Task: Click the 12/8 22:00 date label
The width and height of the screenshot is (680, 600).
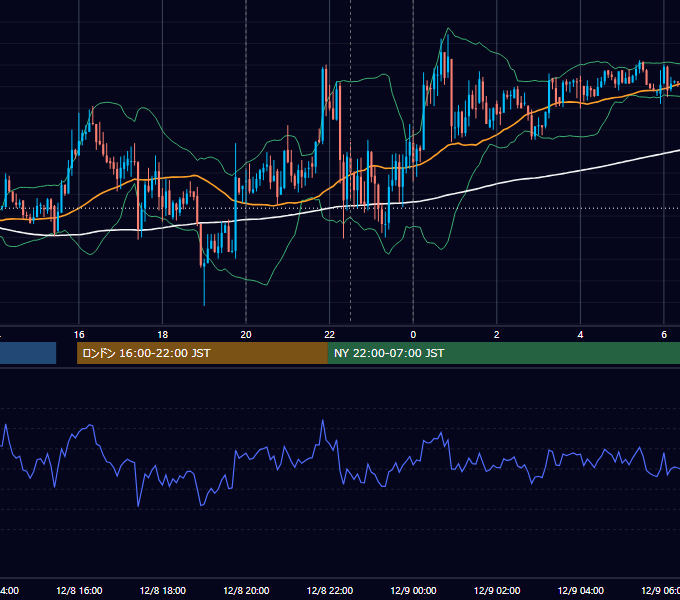Action: click(330, 590)
